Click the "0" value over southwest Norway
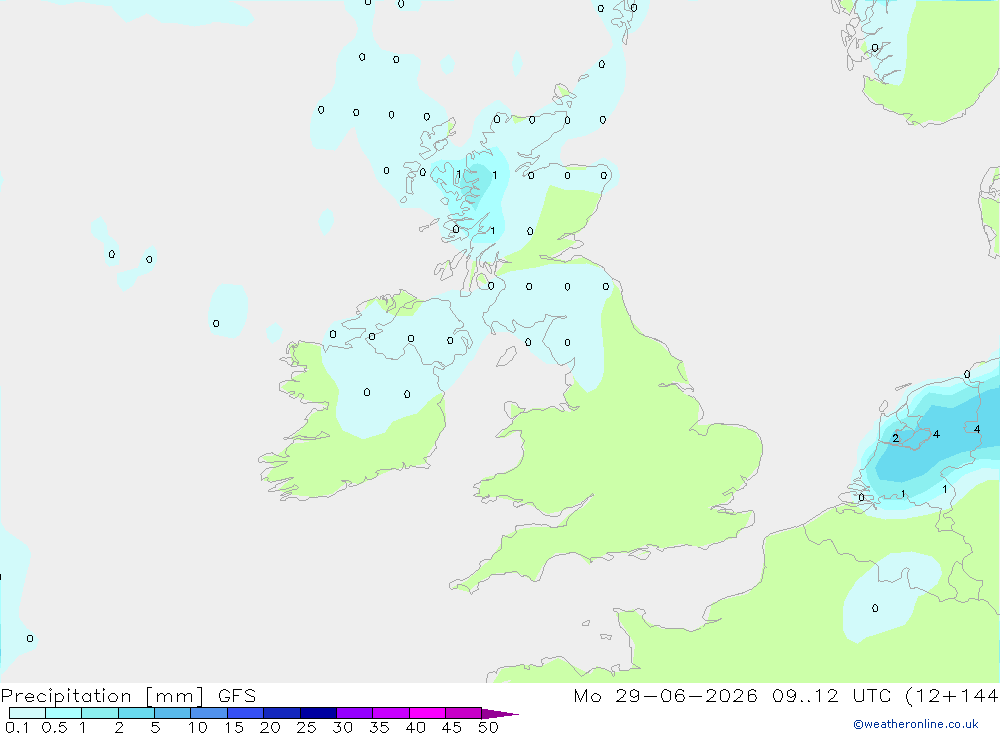This screenshot has height=733, width=1000. [x=875, y=48]
